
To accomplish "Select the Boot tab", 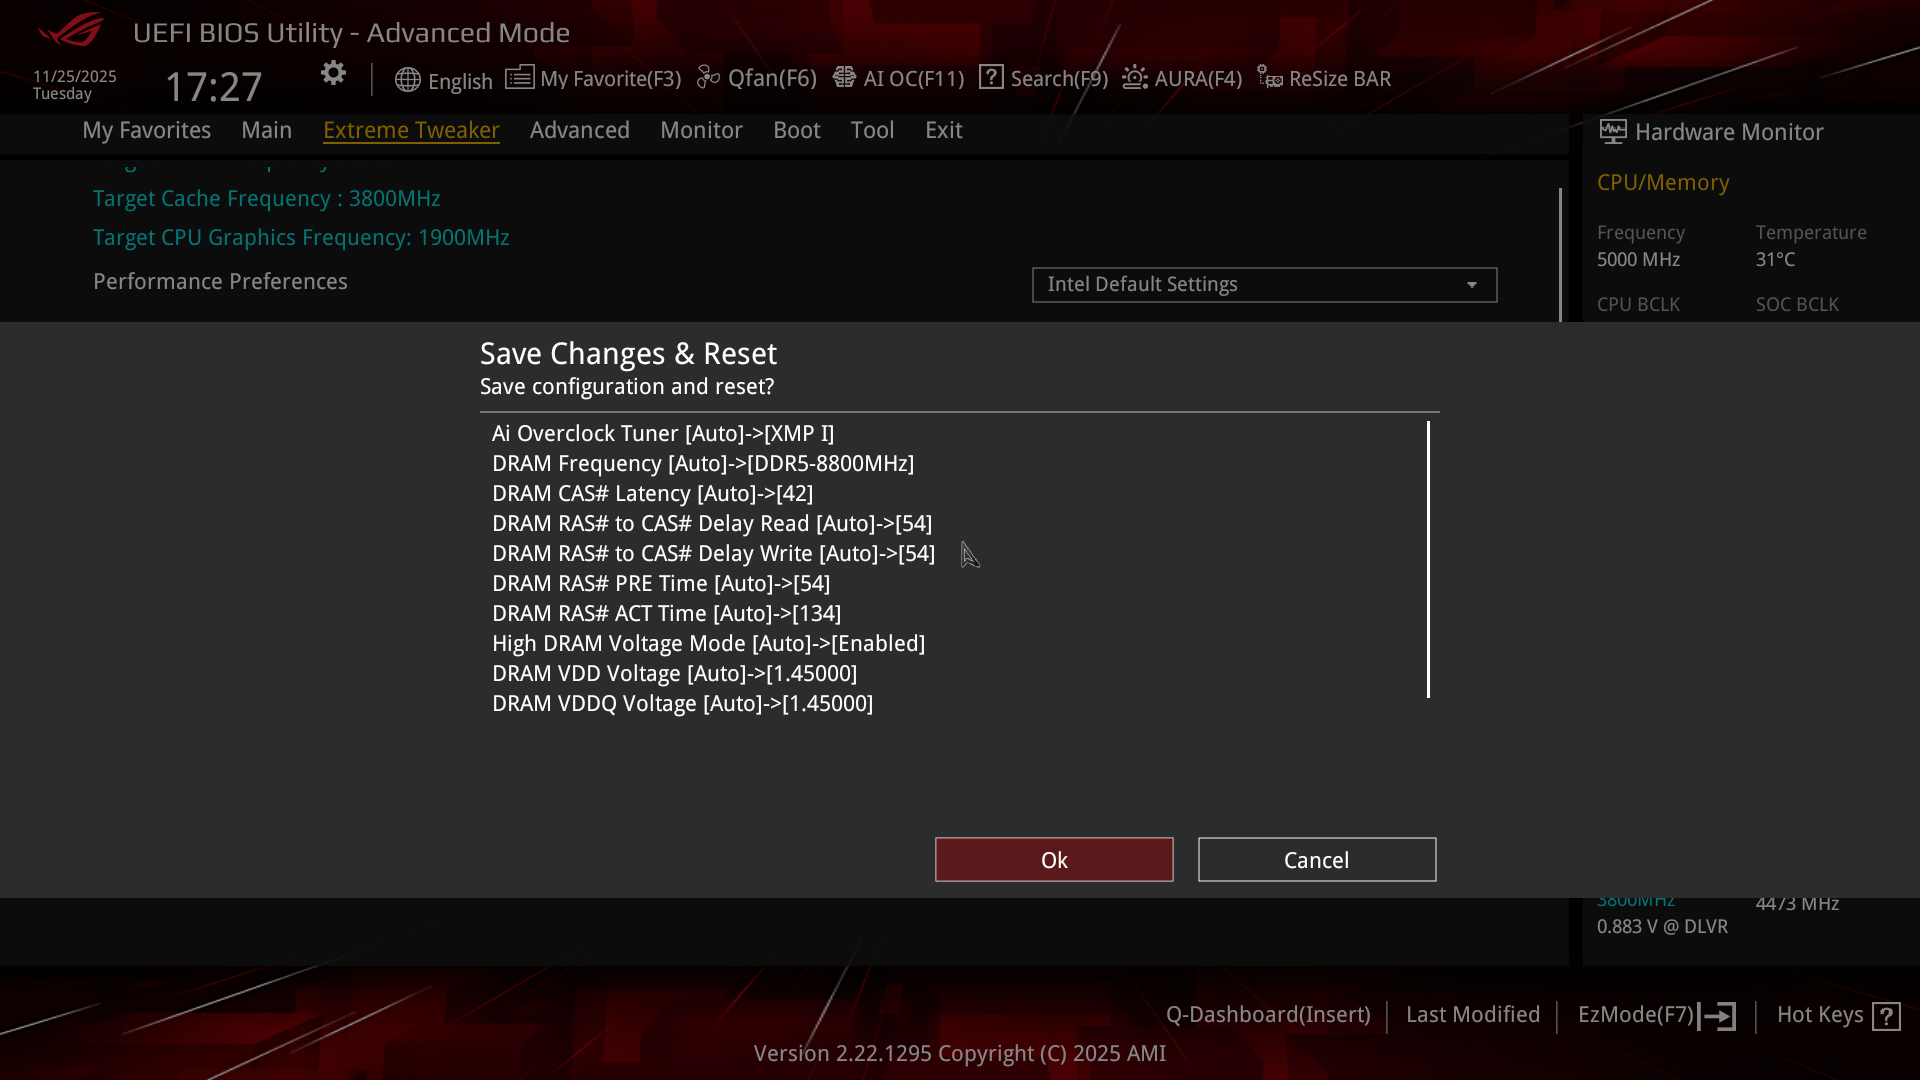I will tap(796, 130).
